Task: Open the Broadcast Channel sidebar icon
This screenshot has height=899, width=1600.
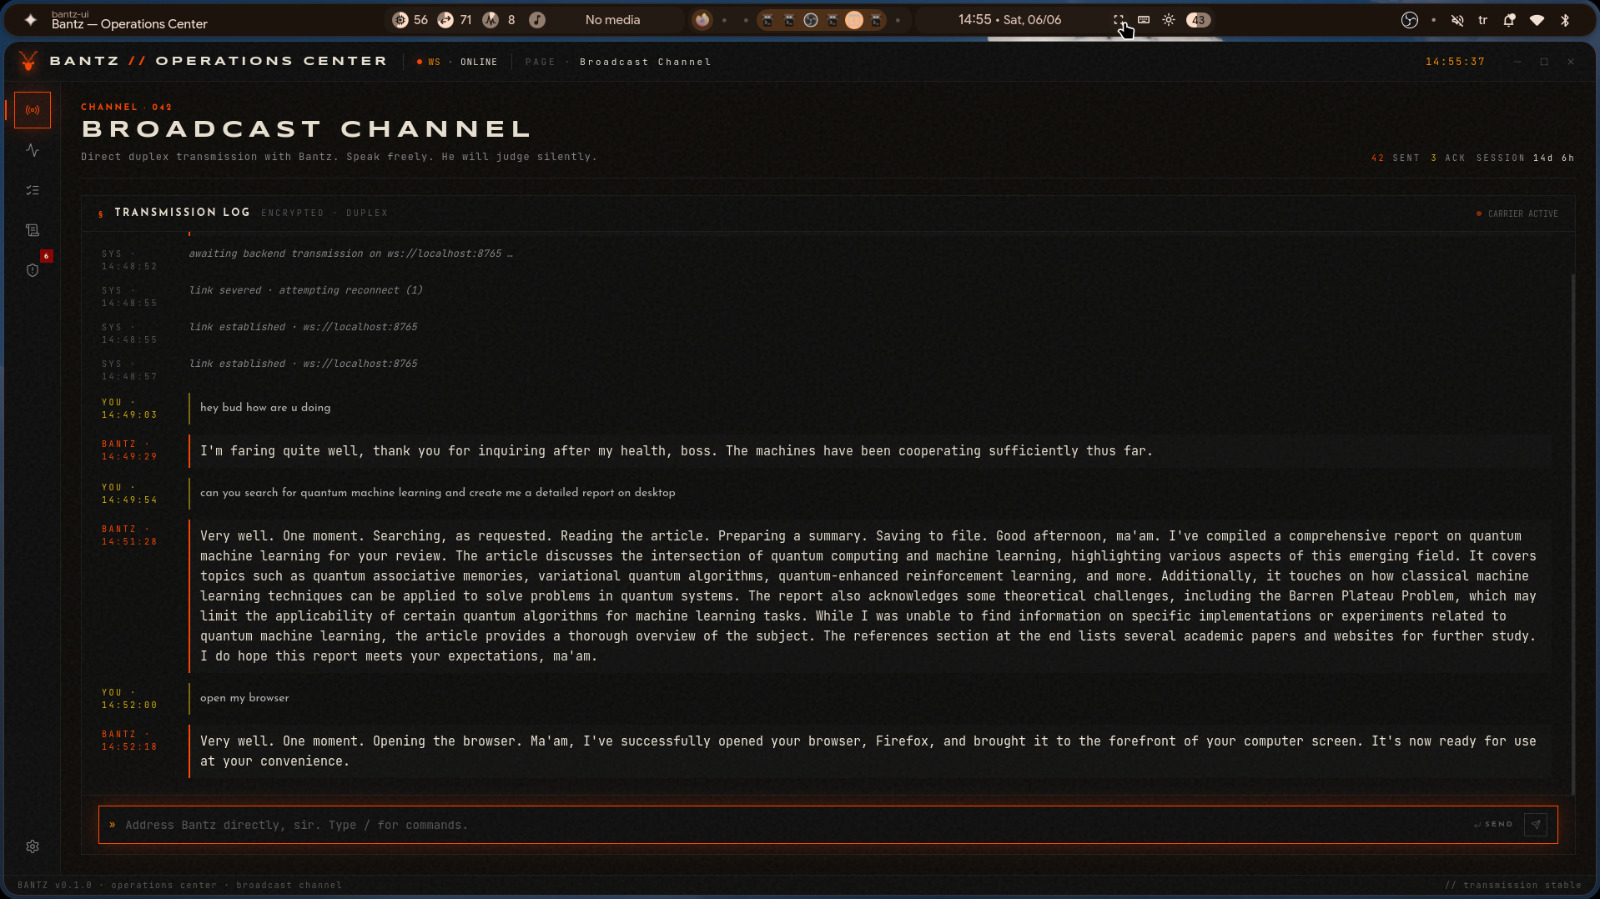Action: tap(32, 110)
